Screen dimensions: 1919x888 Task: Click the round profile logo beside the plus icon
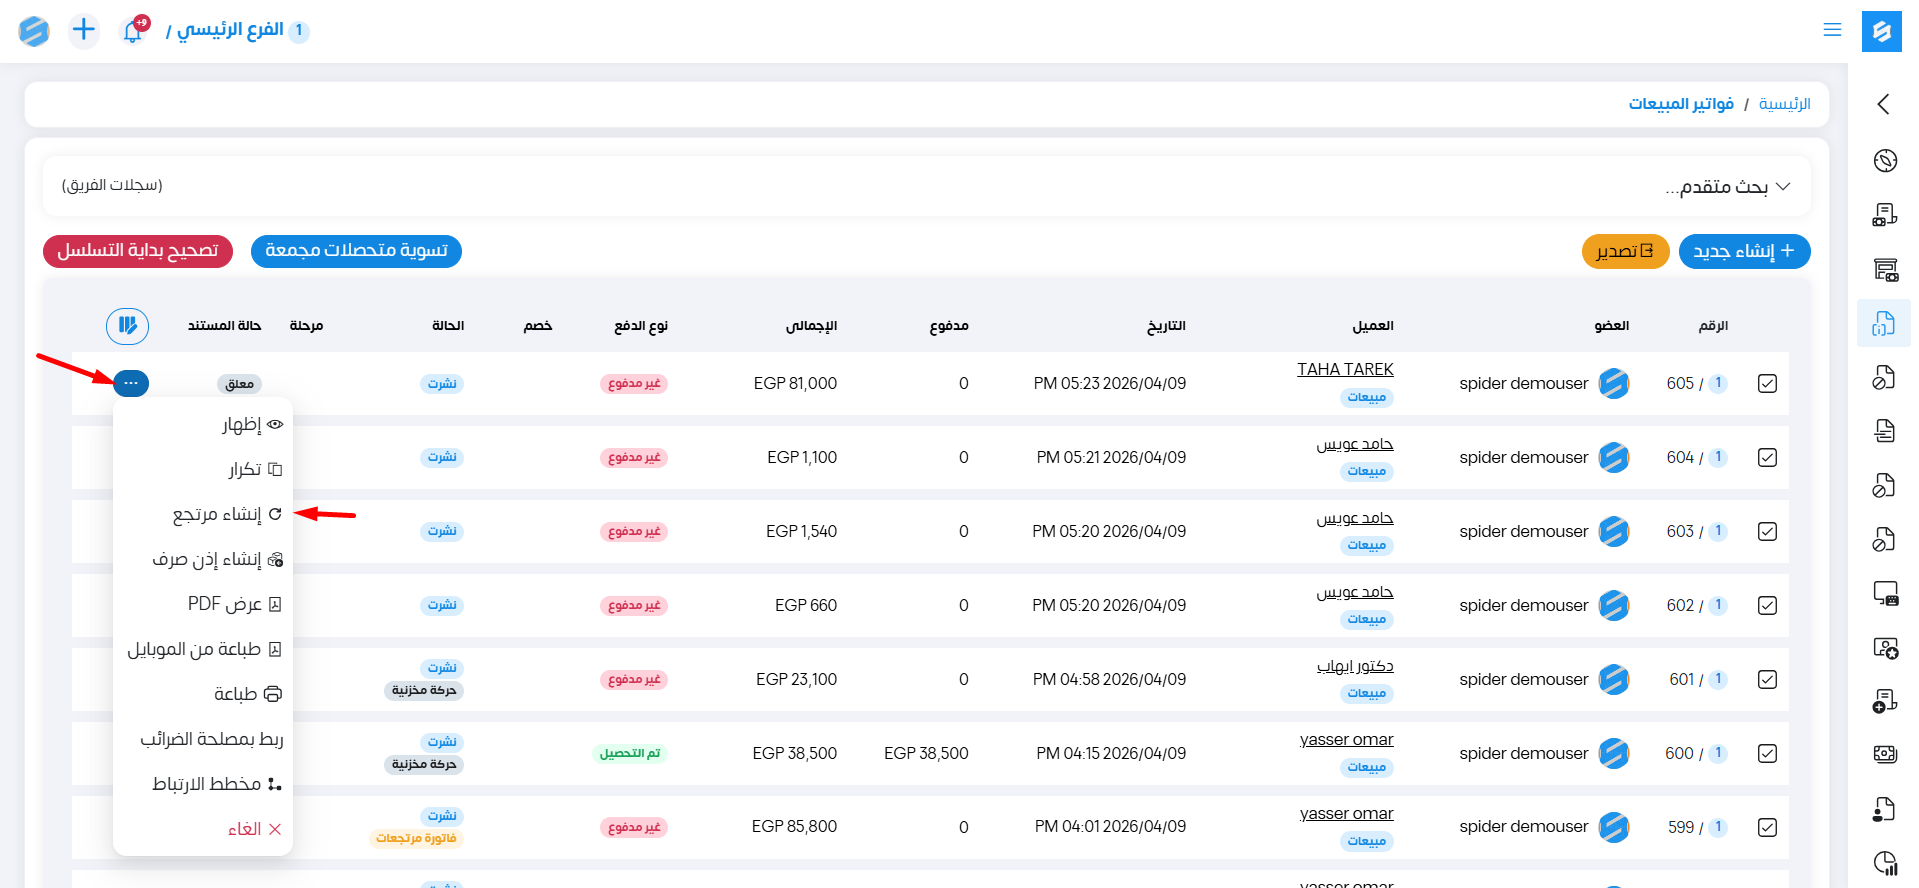tap(34, 31)
